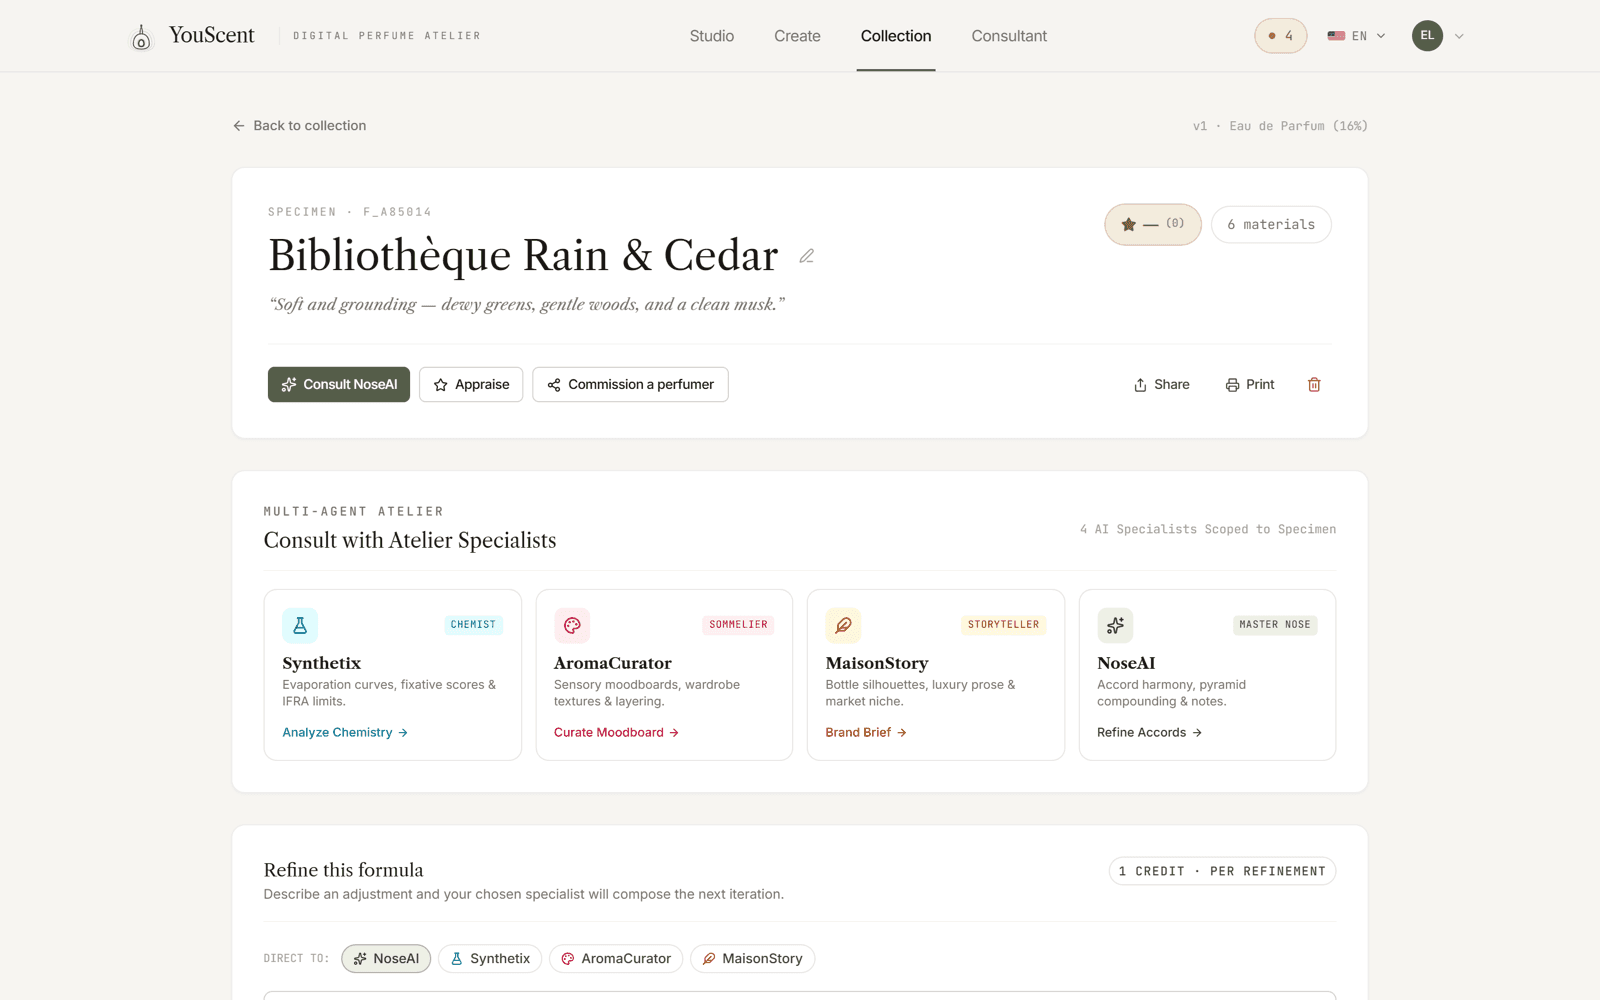
Task: Click the Synthetix flask icon in the Chemist card
Action: [300, 625]
